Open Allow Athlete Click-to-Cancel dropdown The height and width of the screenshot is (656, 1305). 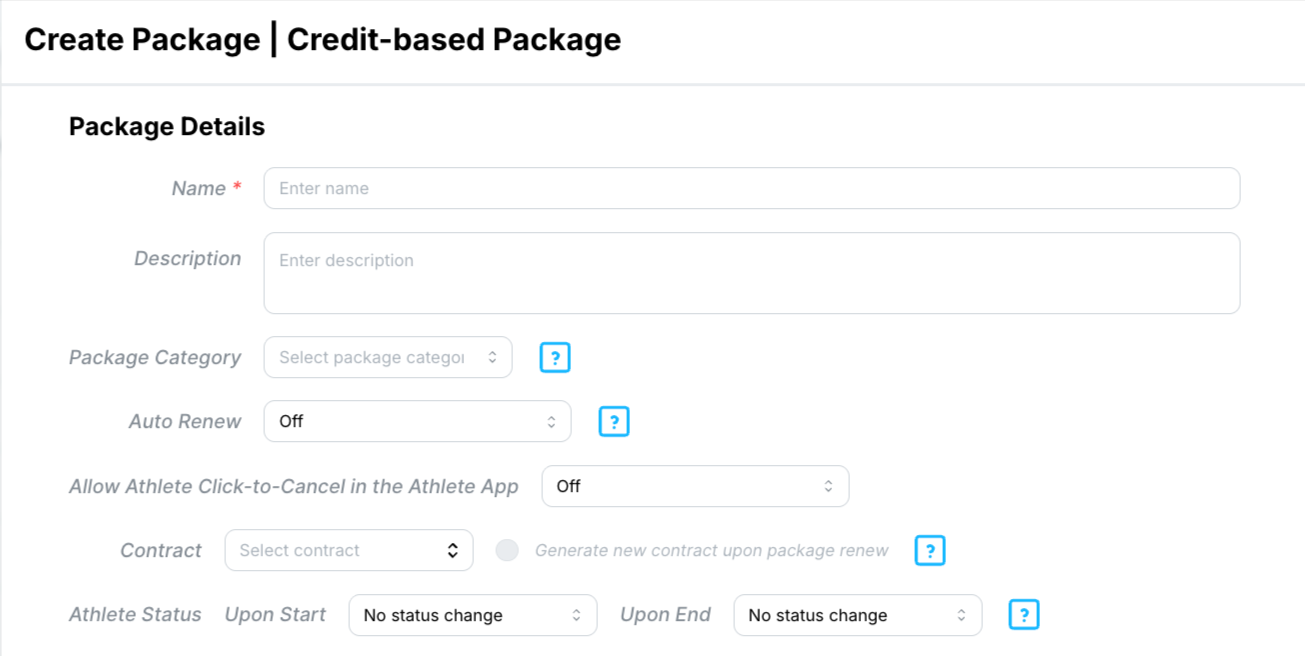[x=695, y=486]
